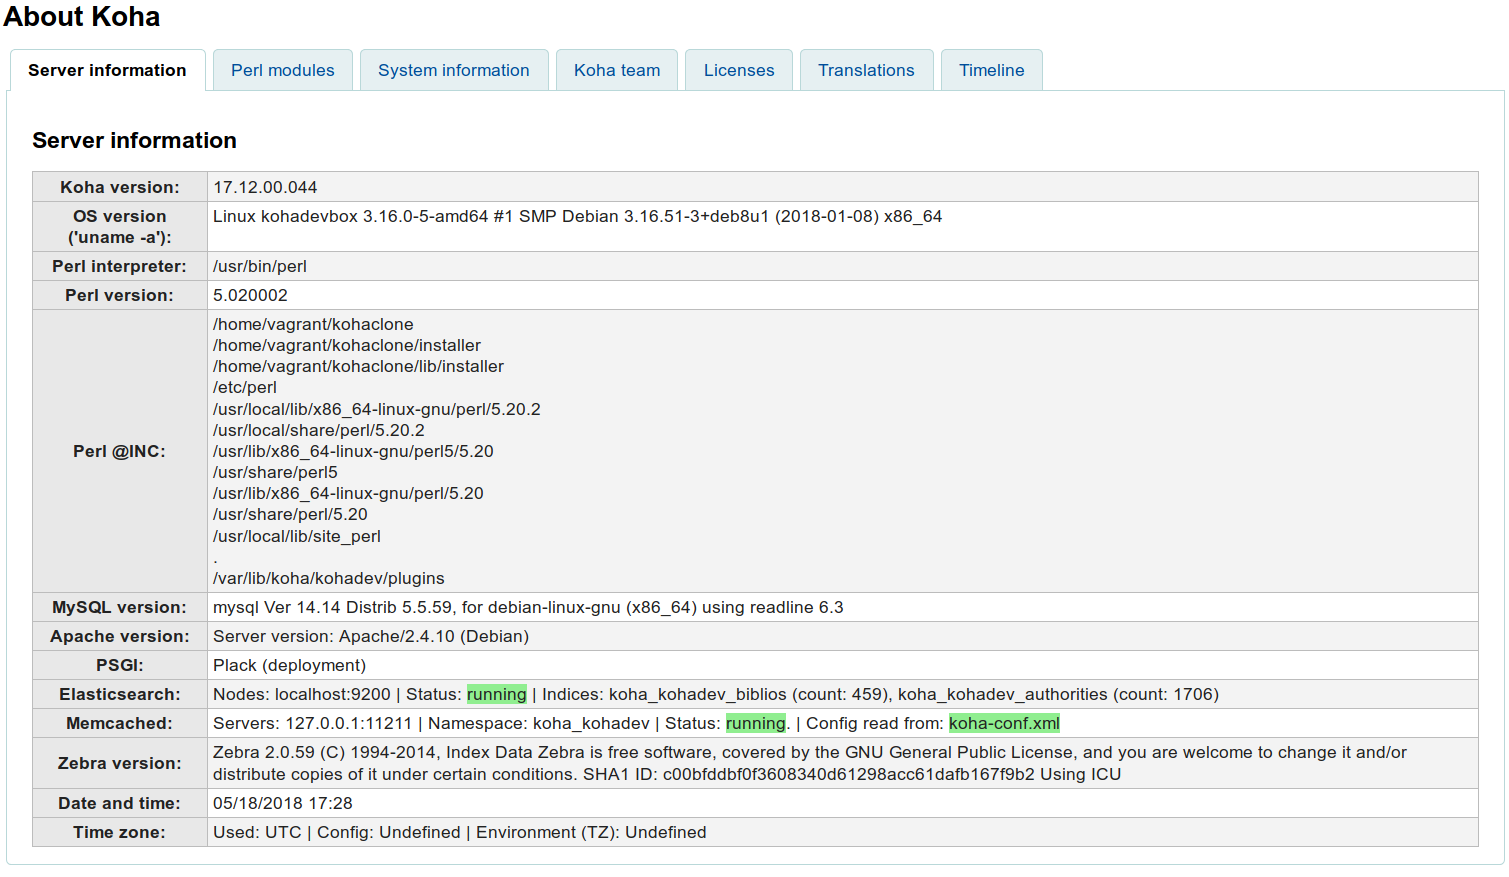Click the 'Perl interpreter:' label
Screen dimensions: 1509x877
tap(120, 266)
